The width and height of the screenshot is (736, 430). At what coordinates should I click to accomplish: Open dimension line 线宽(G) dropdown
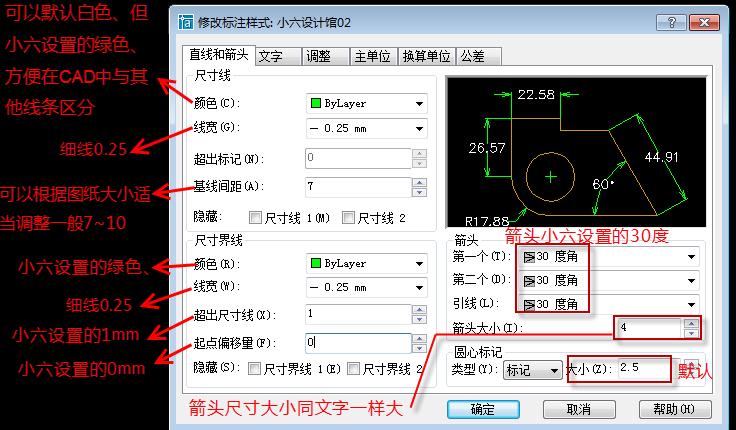pos(367,128)
